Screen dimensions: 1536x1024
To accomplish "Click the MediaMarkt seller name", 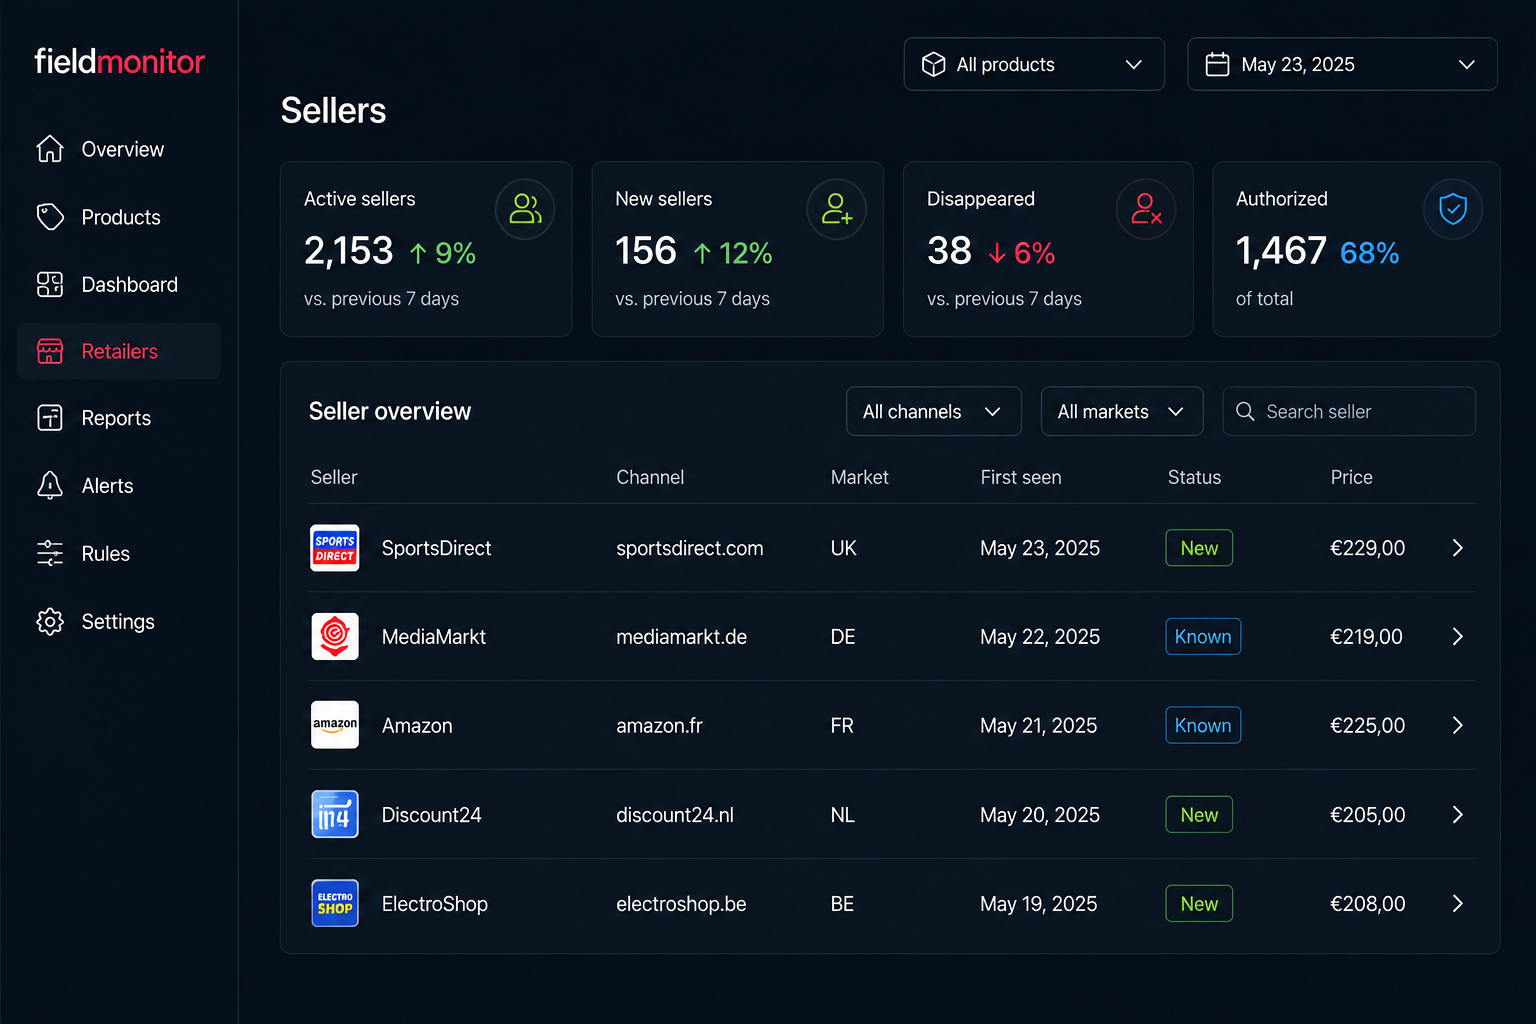I will 434,637.
